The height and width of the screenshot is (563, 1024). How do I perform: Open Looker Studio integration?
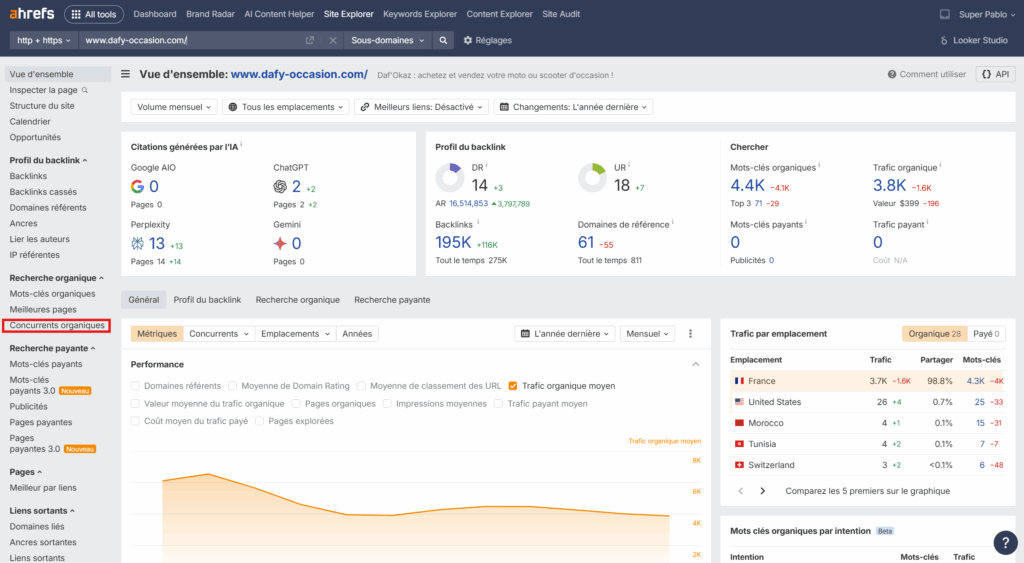(x=974, y=40)
